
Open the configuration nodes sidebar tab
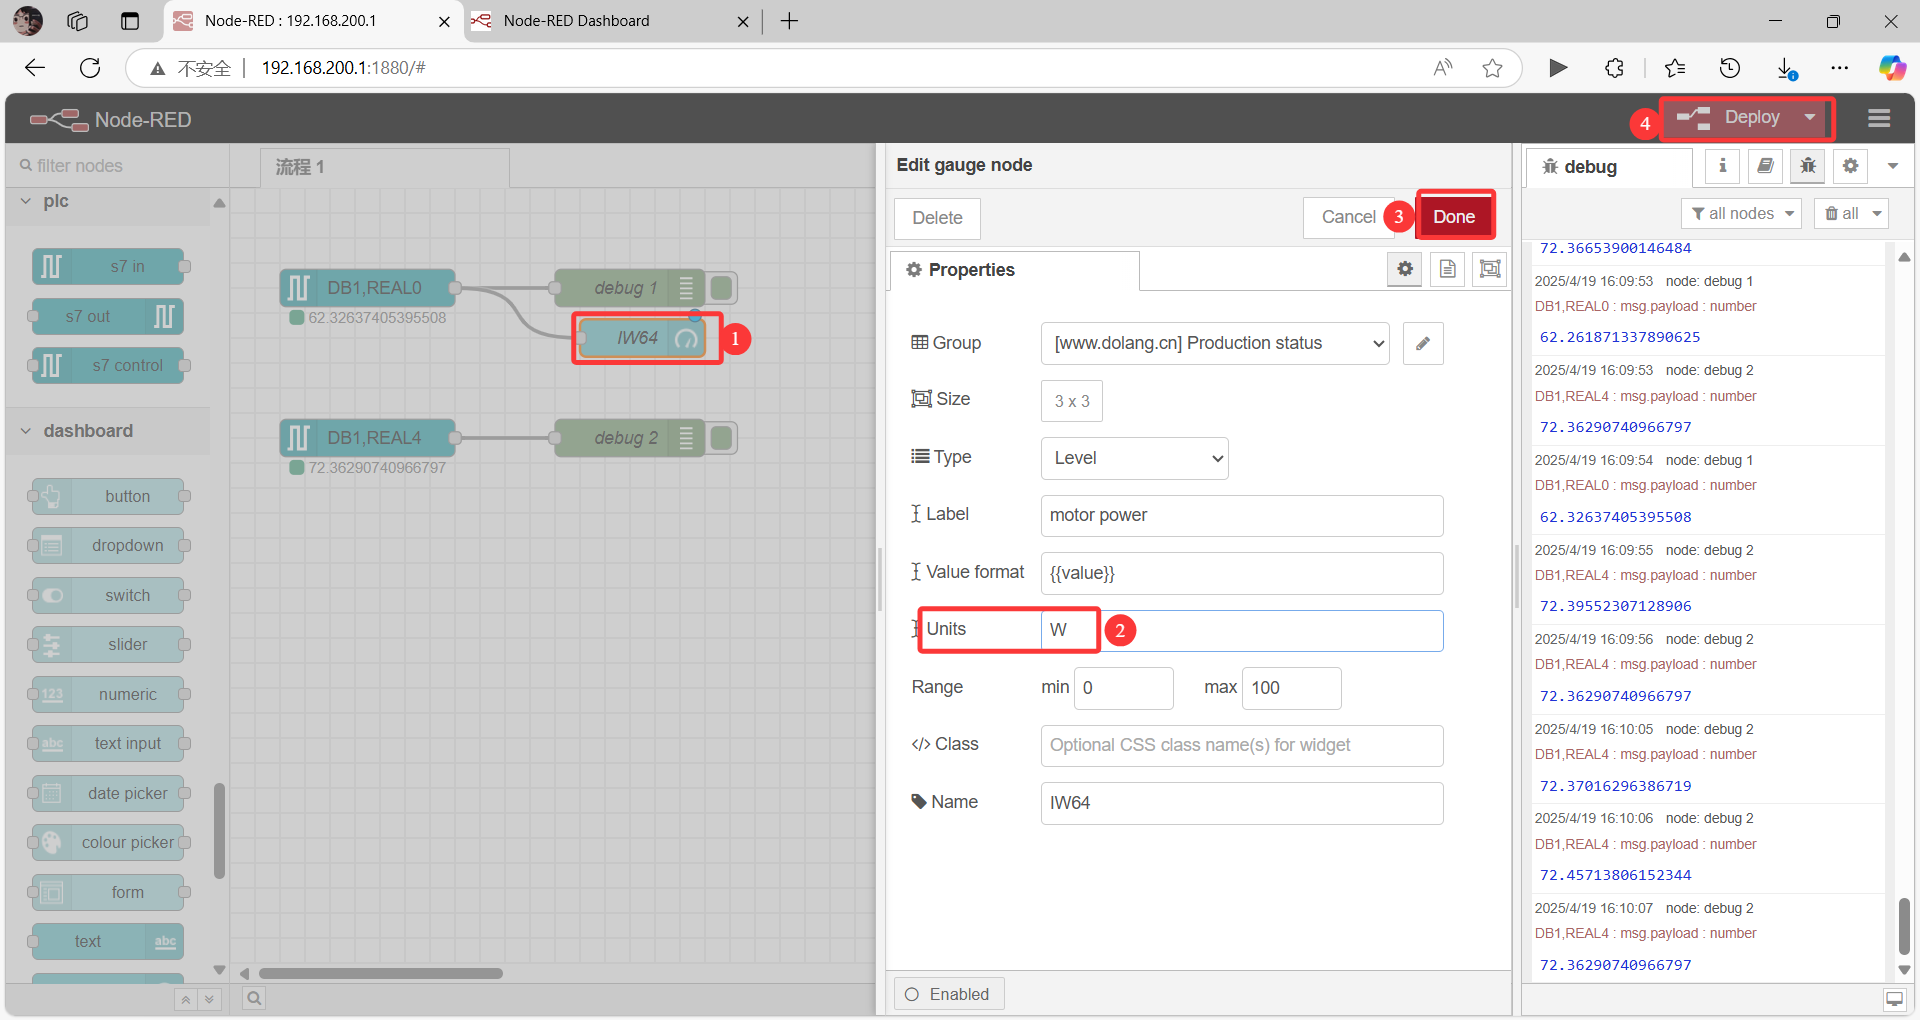[x=1849, y=166]
